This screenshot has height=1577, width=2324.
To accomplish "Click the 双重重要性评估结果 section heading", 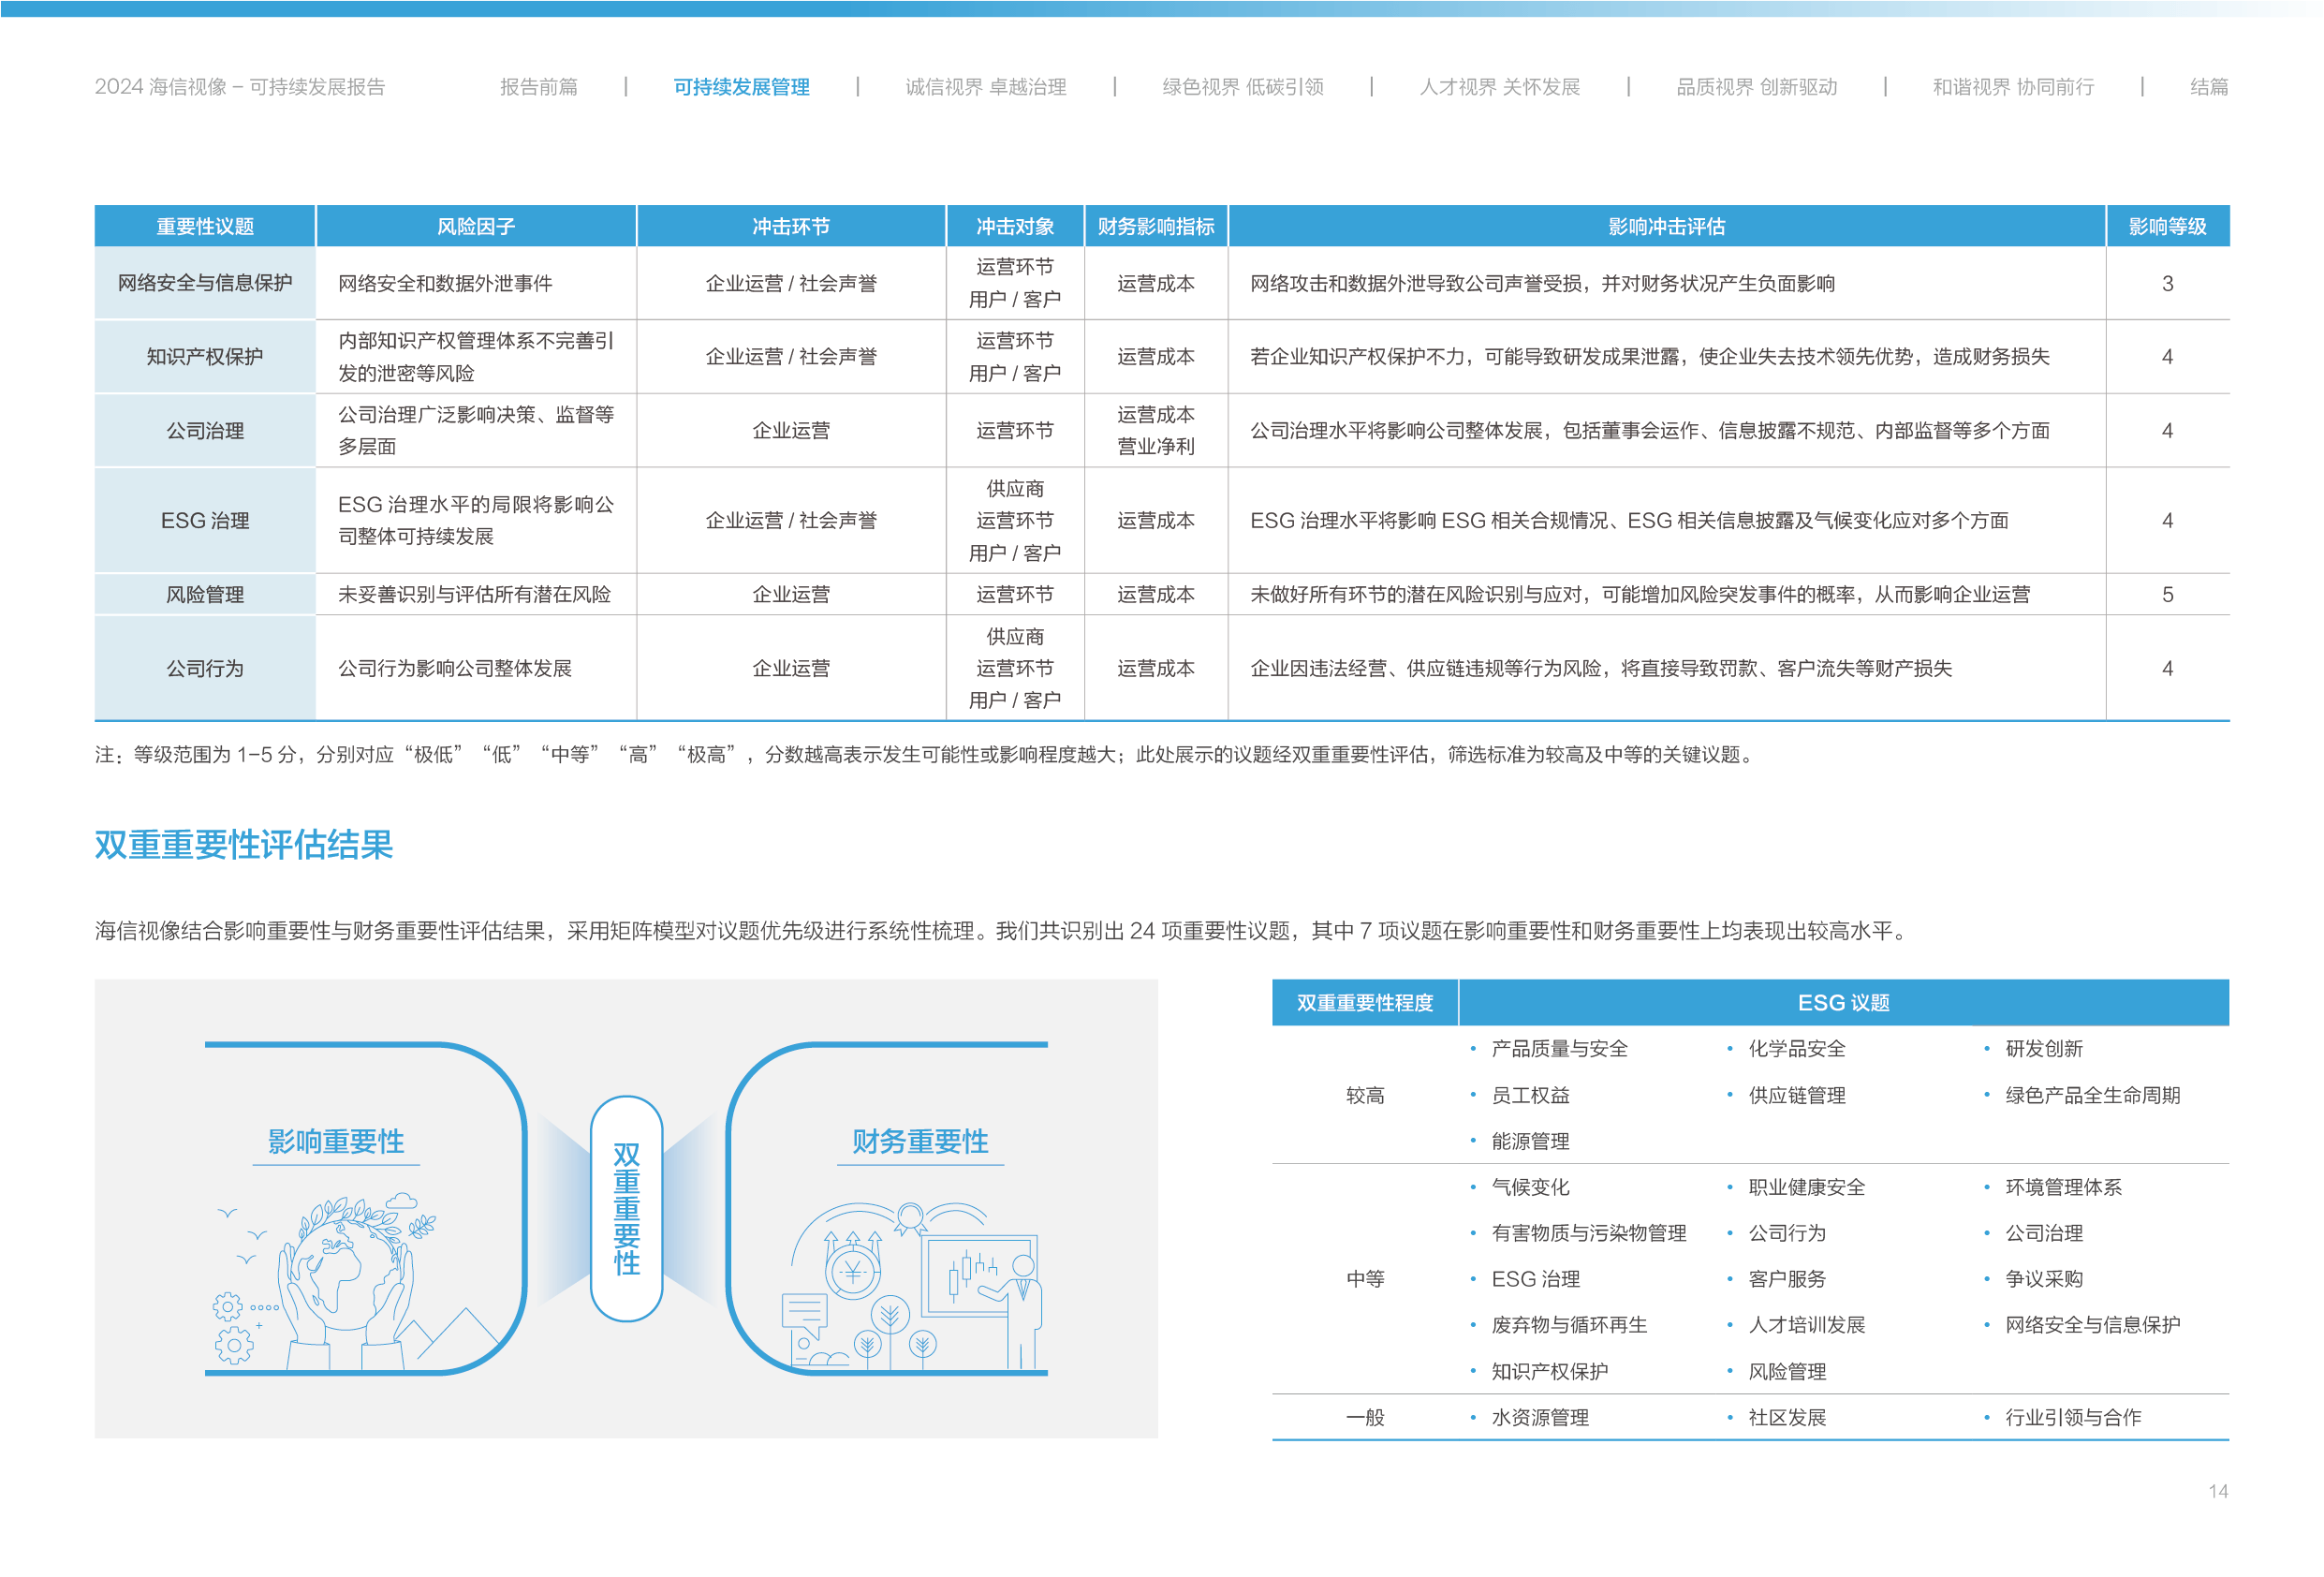I will pos(244,845).
